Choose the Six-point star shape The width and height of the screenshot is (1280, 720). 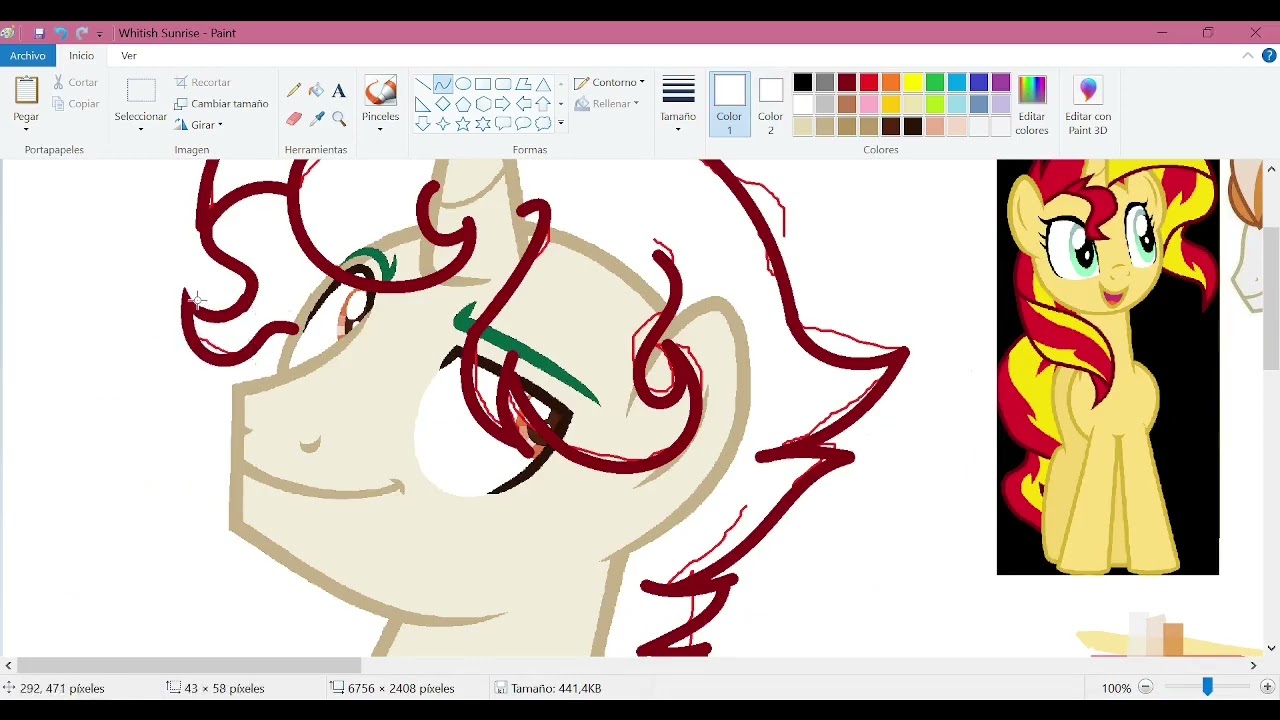point(483,124)
